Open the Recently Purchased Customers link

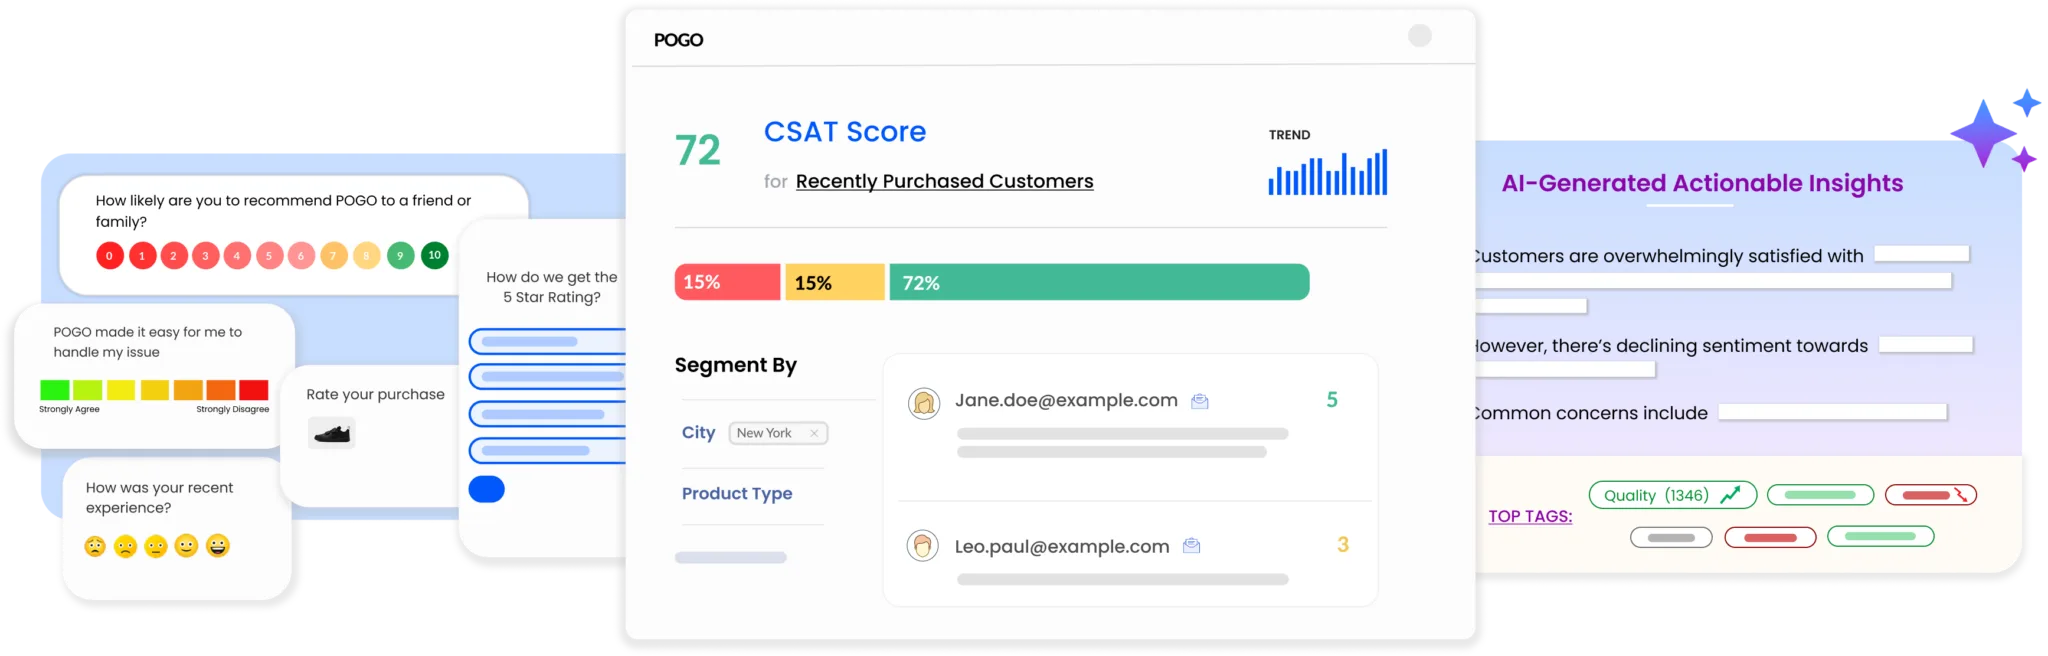(944, 182)
